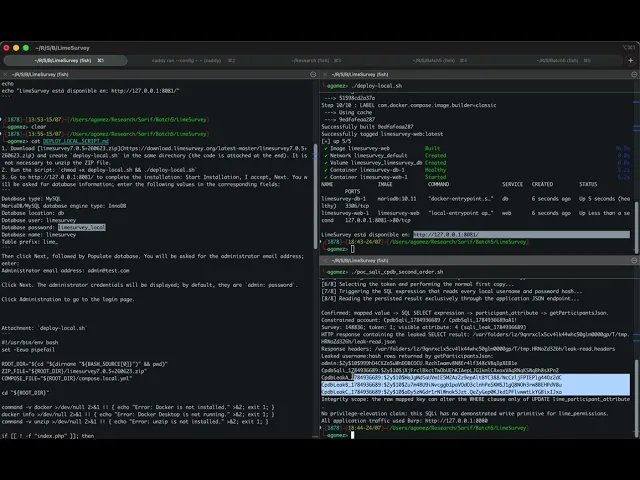640x480 pixels.
Task: Click the 'Built' status for Image limesurvey-web
Action: click(432, 149)
